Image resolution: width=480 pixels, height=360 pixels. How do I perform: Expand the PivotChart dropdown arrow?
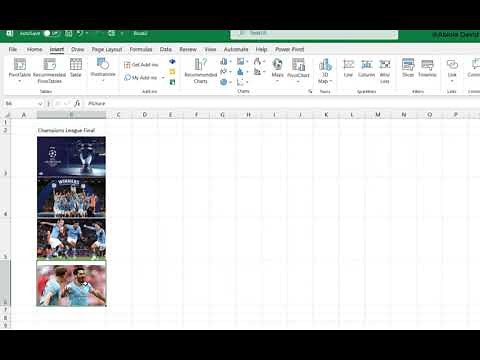pos(298,81)
